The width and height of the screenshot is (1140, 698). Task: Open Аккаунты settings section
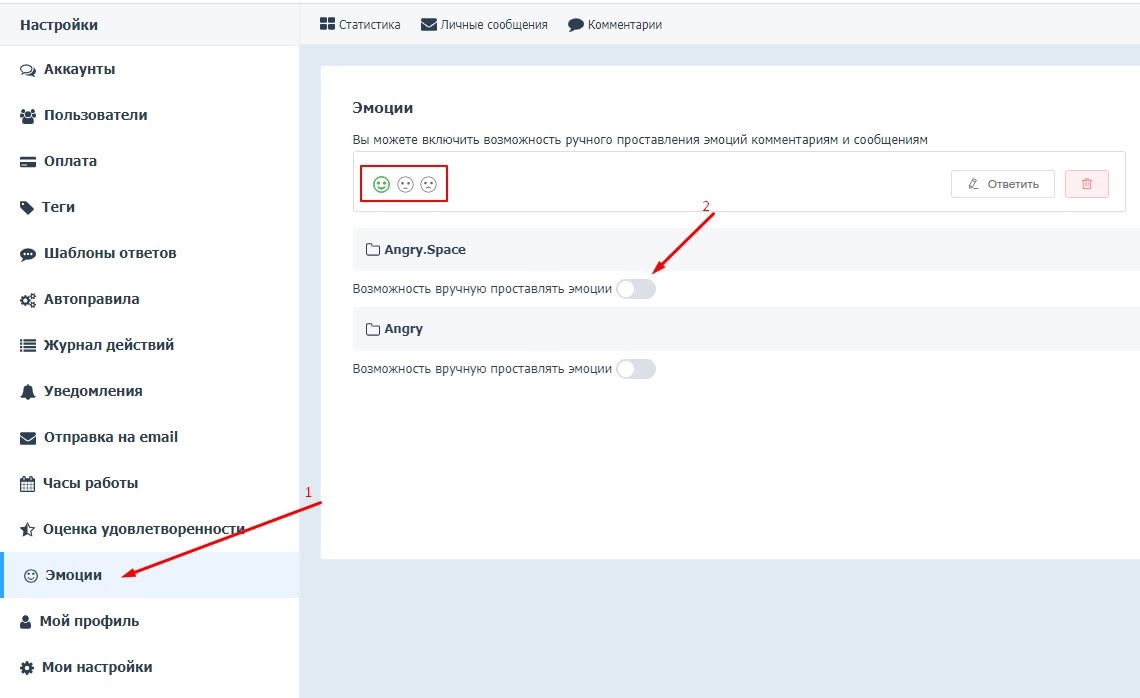pos(150,70)
